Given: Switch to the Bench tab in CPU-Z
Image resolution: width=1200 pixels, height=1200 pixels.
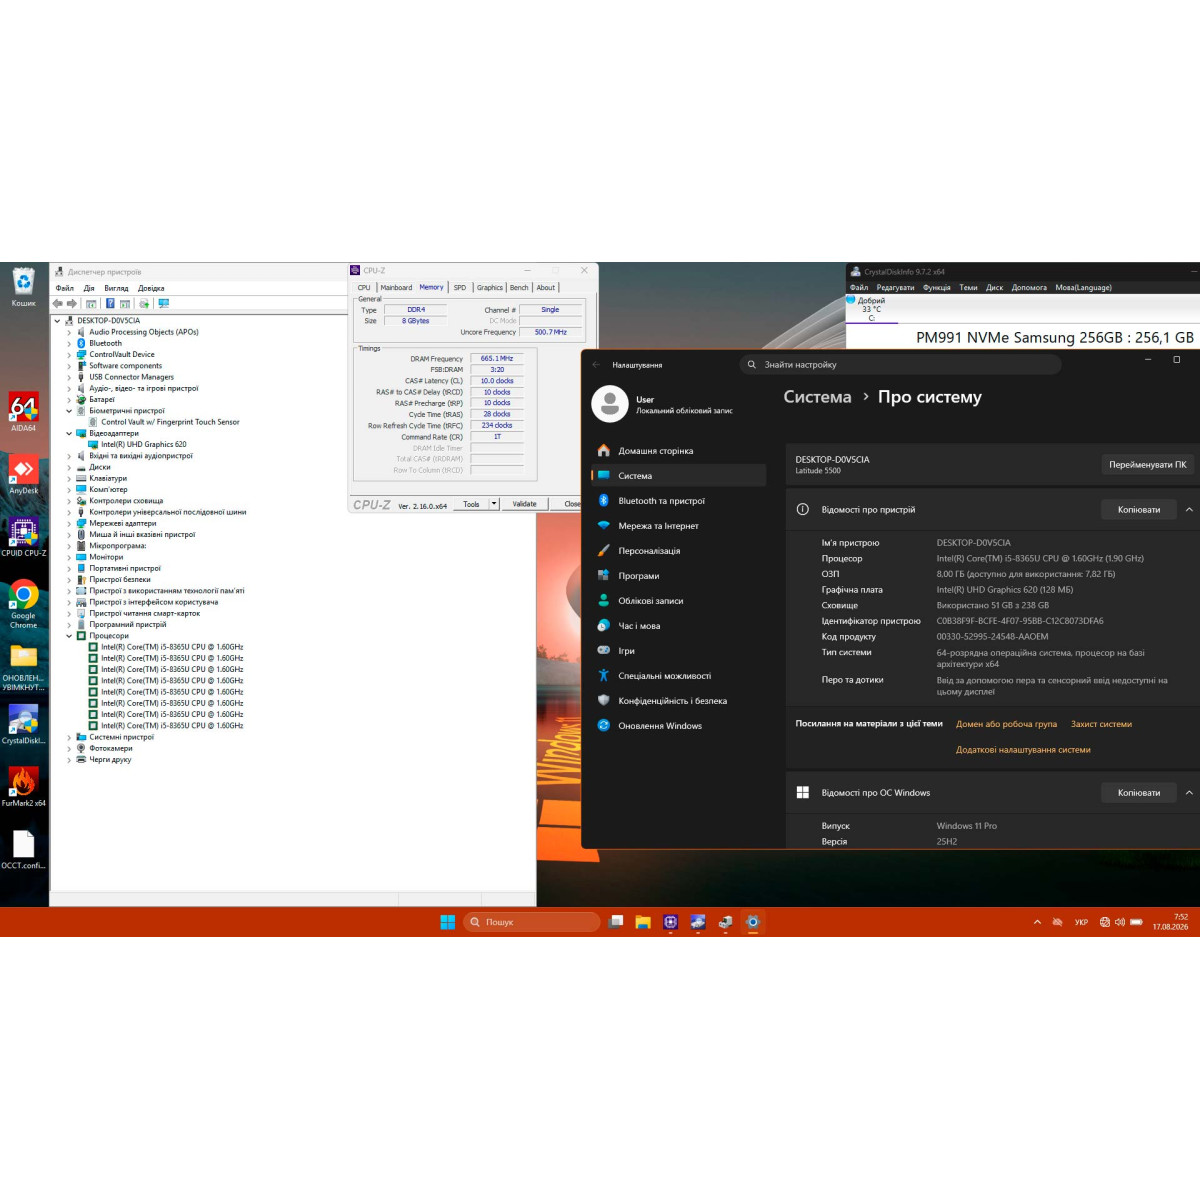Looking at the screenshot, I should pos(519,287).
